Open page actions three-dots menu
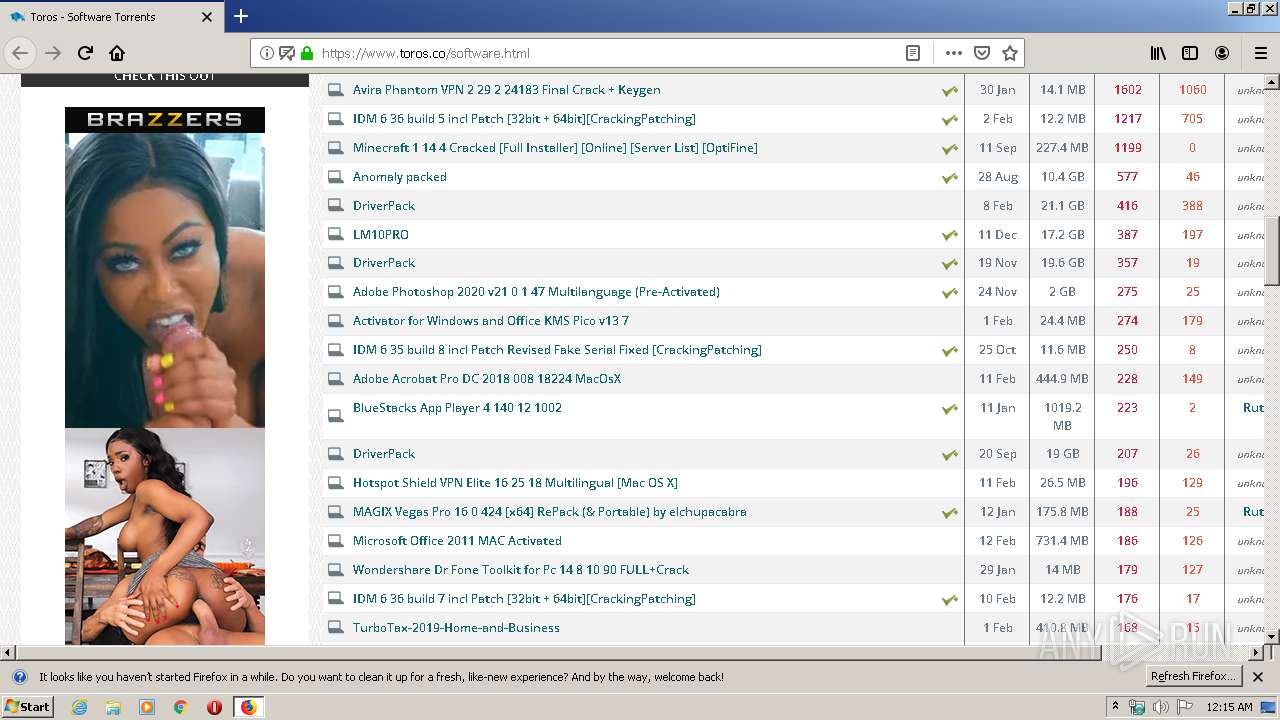 coord(954,53)
